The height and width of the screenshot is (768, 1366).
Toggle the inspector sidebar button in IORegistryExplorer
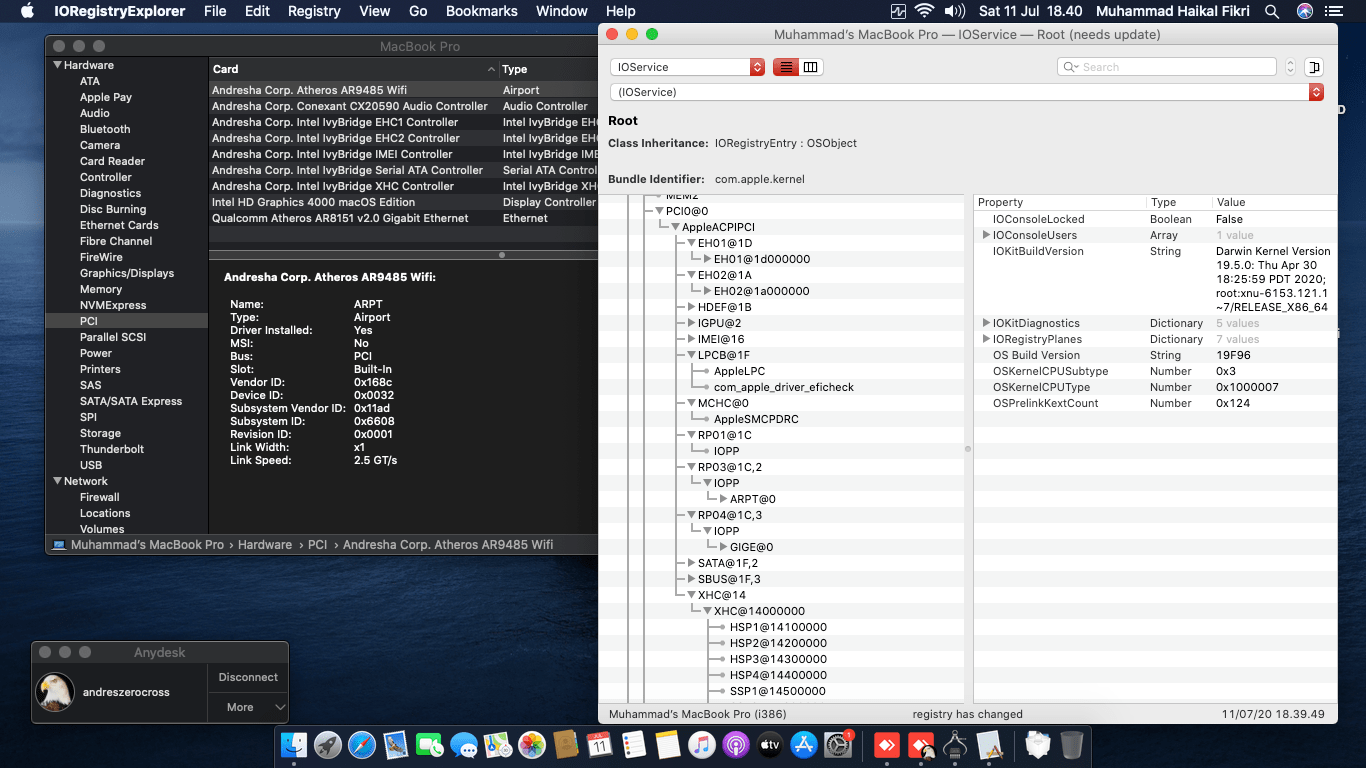pyautogui.click(x=1314, y=67)
